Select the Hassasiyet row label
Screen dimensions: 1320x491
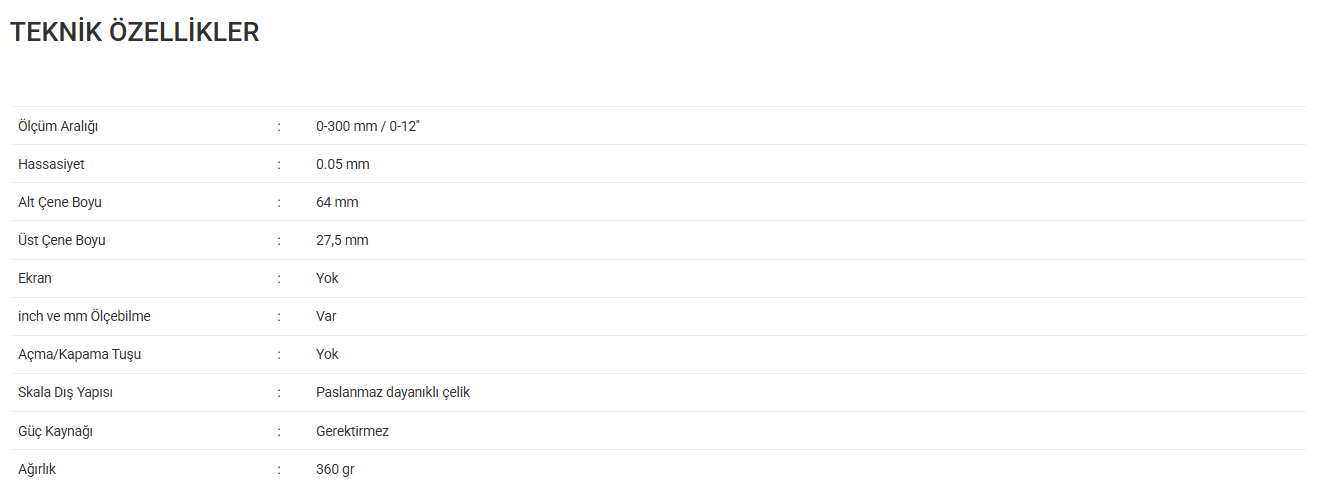click(x=51, y=165)
